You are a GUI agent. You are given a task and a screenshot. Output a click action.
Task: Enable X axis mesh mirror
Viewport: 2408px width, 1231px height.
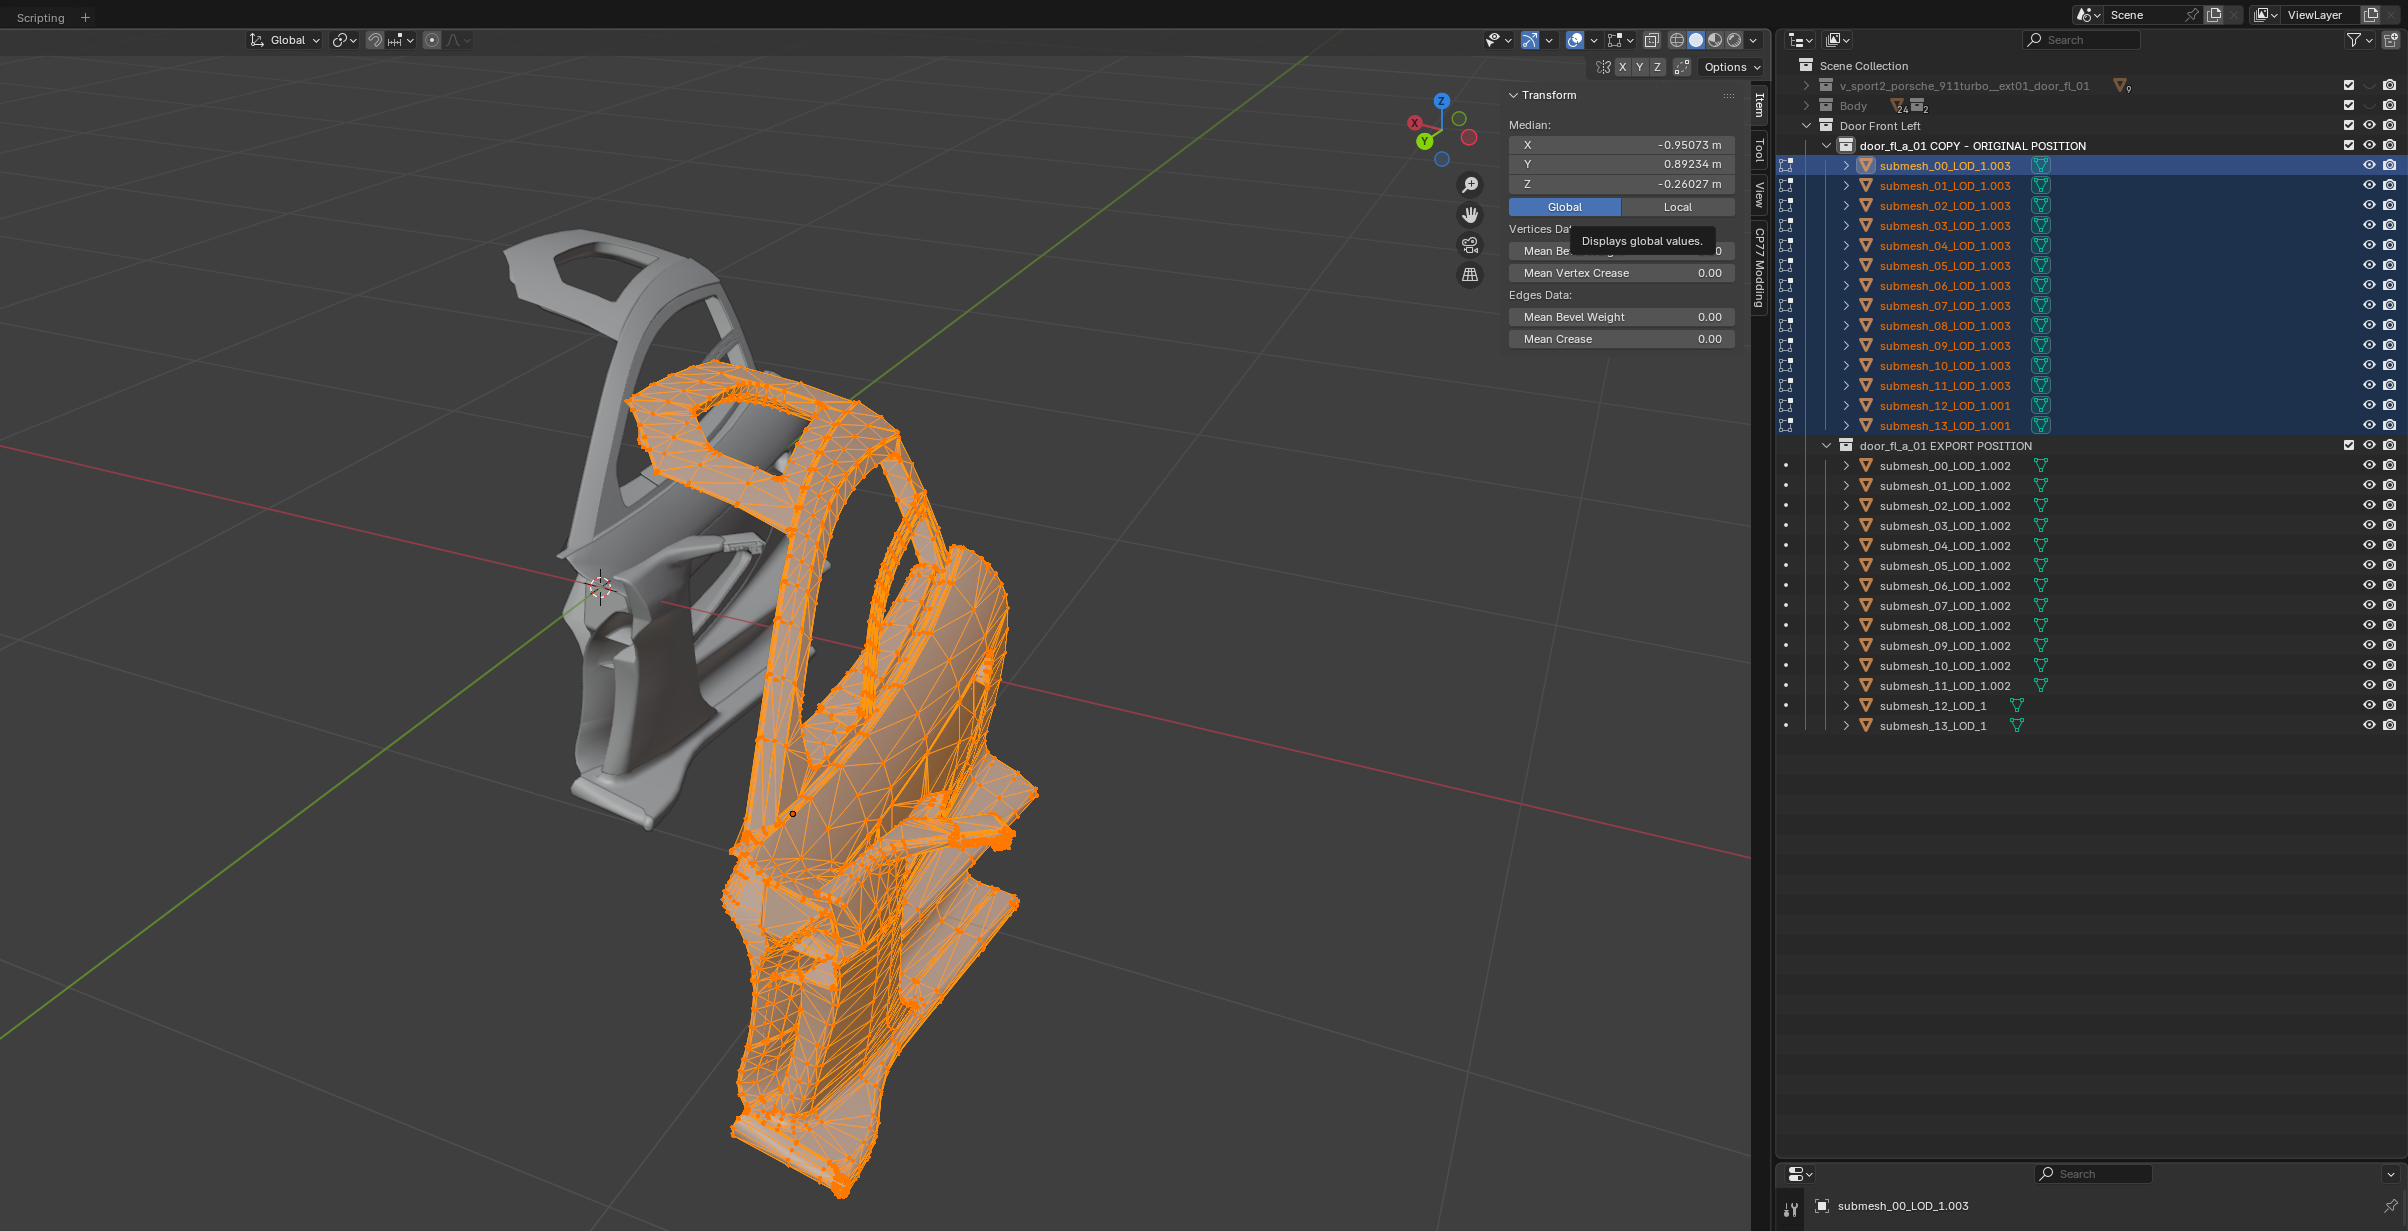click(1622, 67)
